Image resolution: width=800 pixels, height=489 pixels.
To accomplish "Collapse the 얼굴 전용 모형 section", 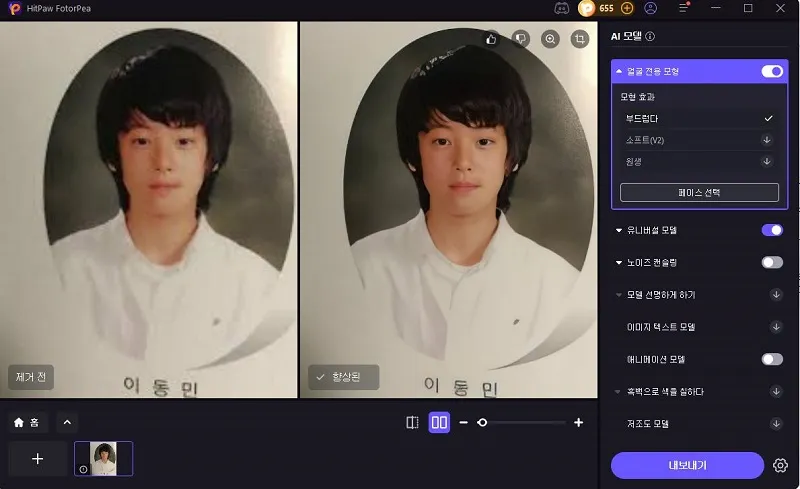I will (619, 71).
